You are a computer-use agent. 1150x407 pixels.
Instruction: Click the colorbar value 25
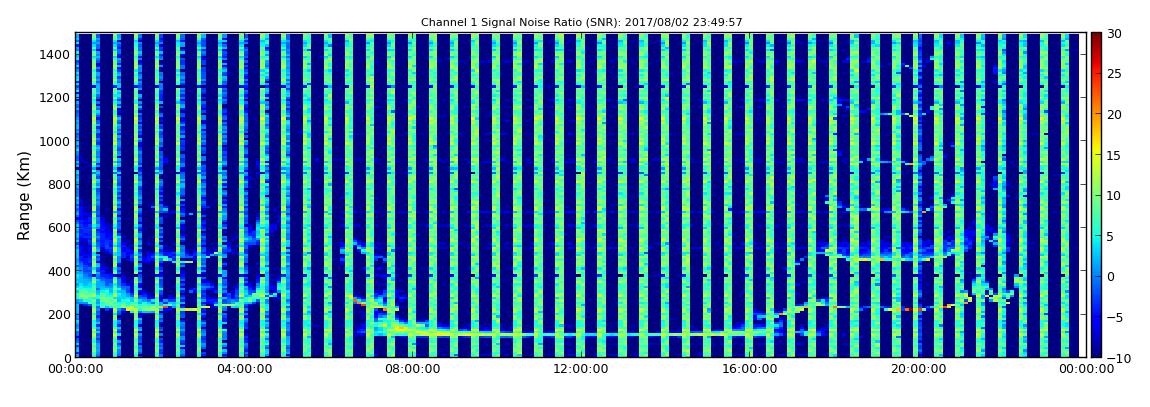coord(1114,73)
